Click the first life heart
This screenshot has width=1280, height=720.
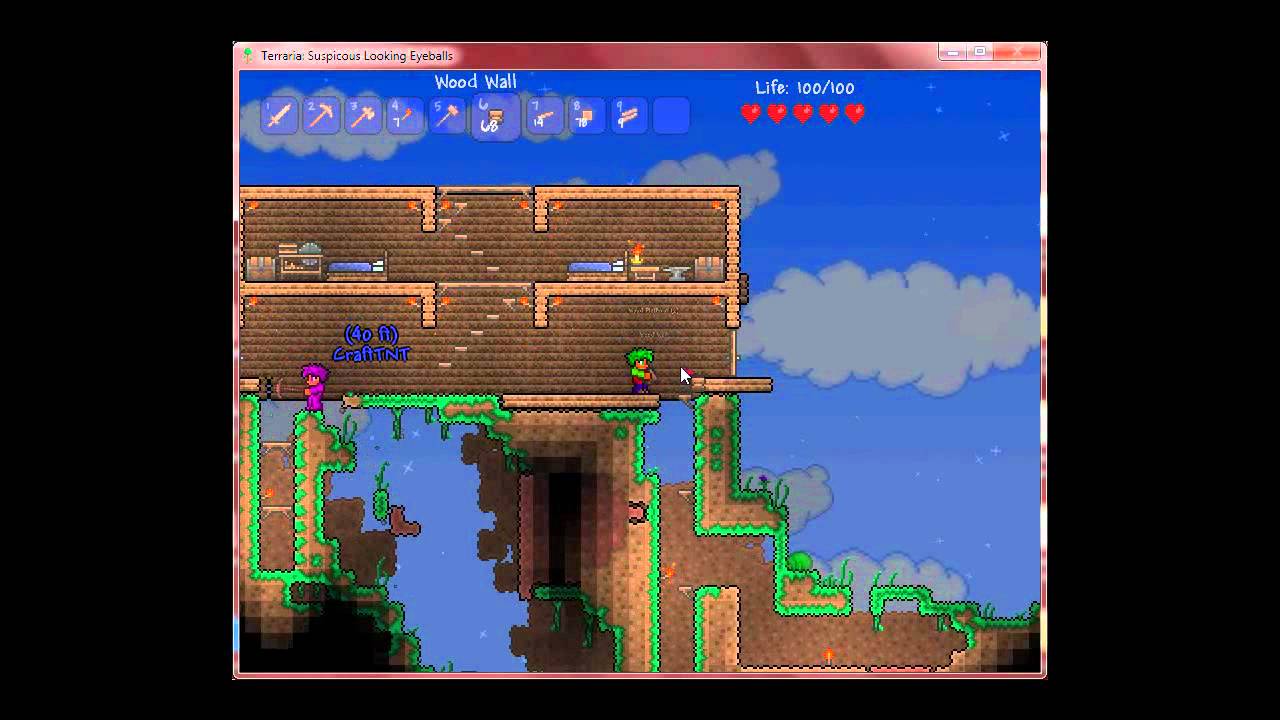click(751, 114)
